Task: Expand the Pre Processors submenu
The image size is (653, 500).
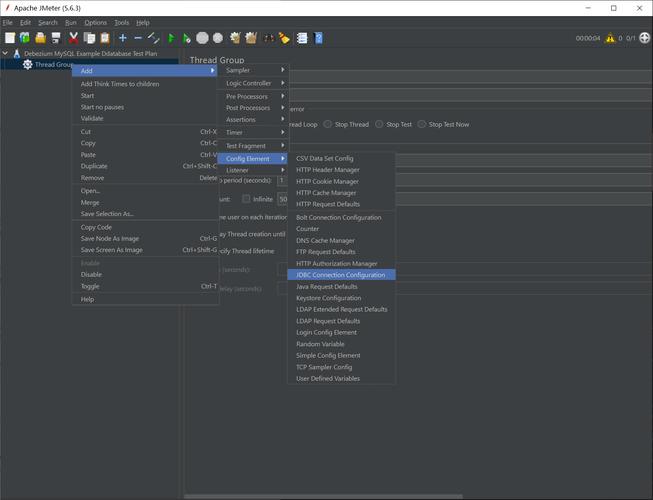Action: [253, 96]
